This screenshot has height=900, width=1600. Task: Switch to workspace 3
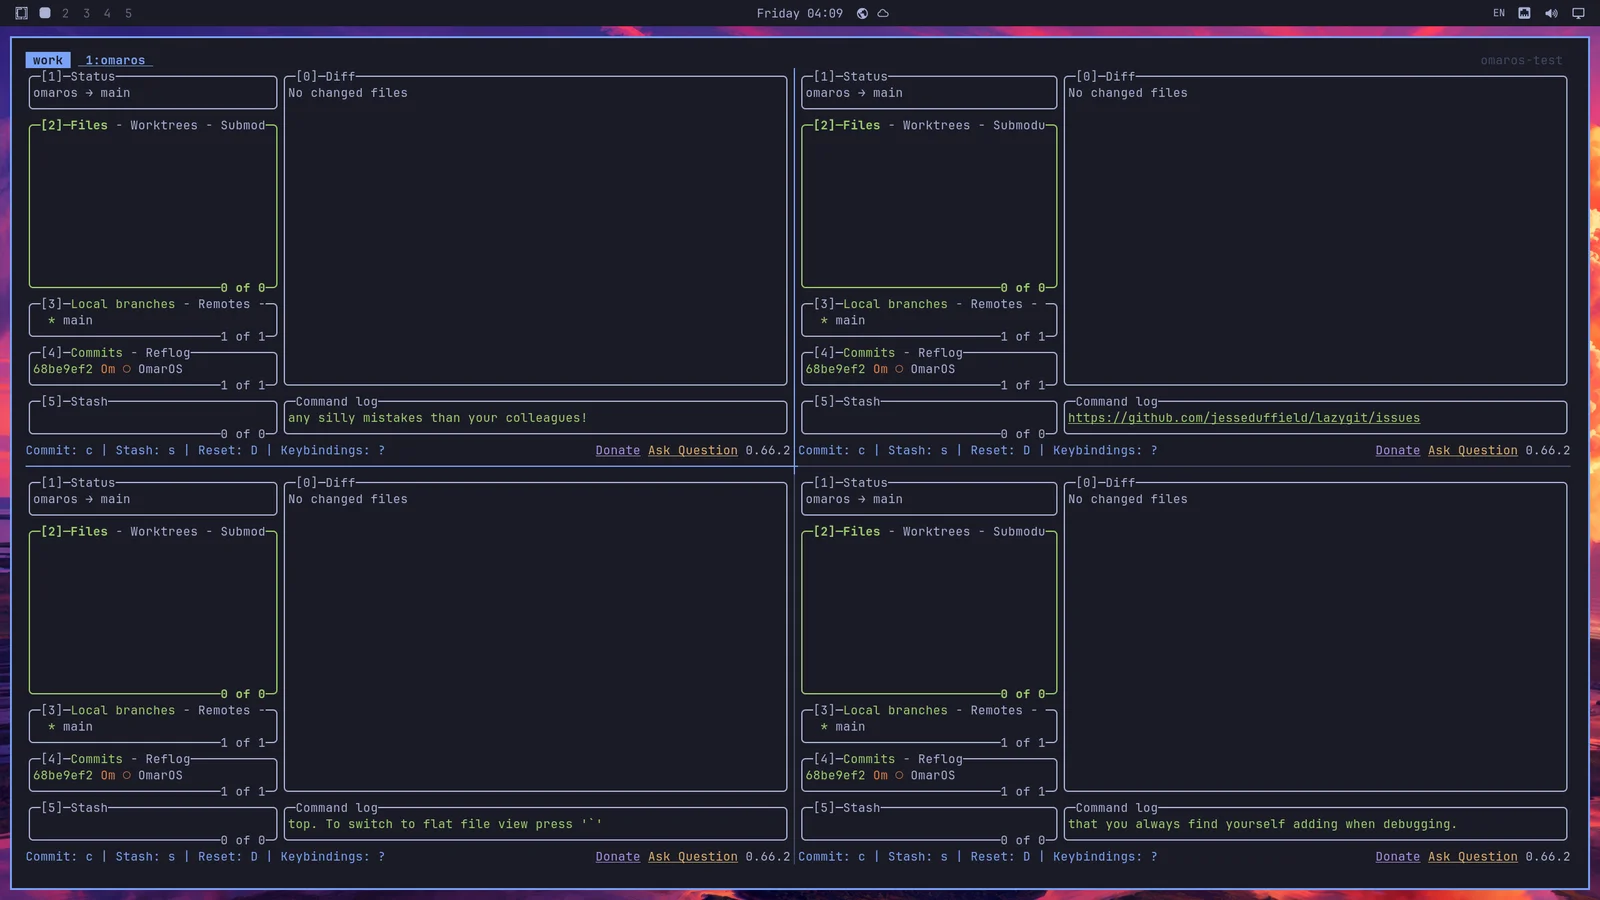tap(87, 13)
